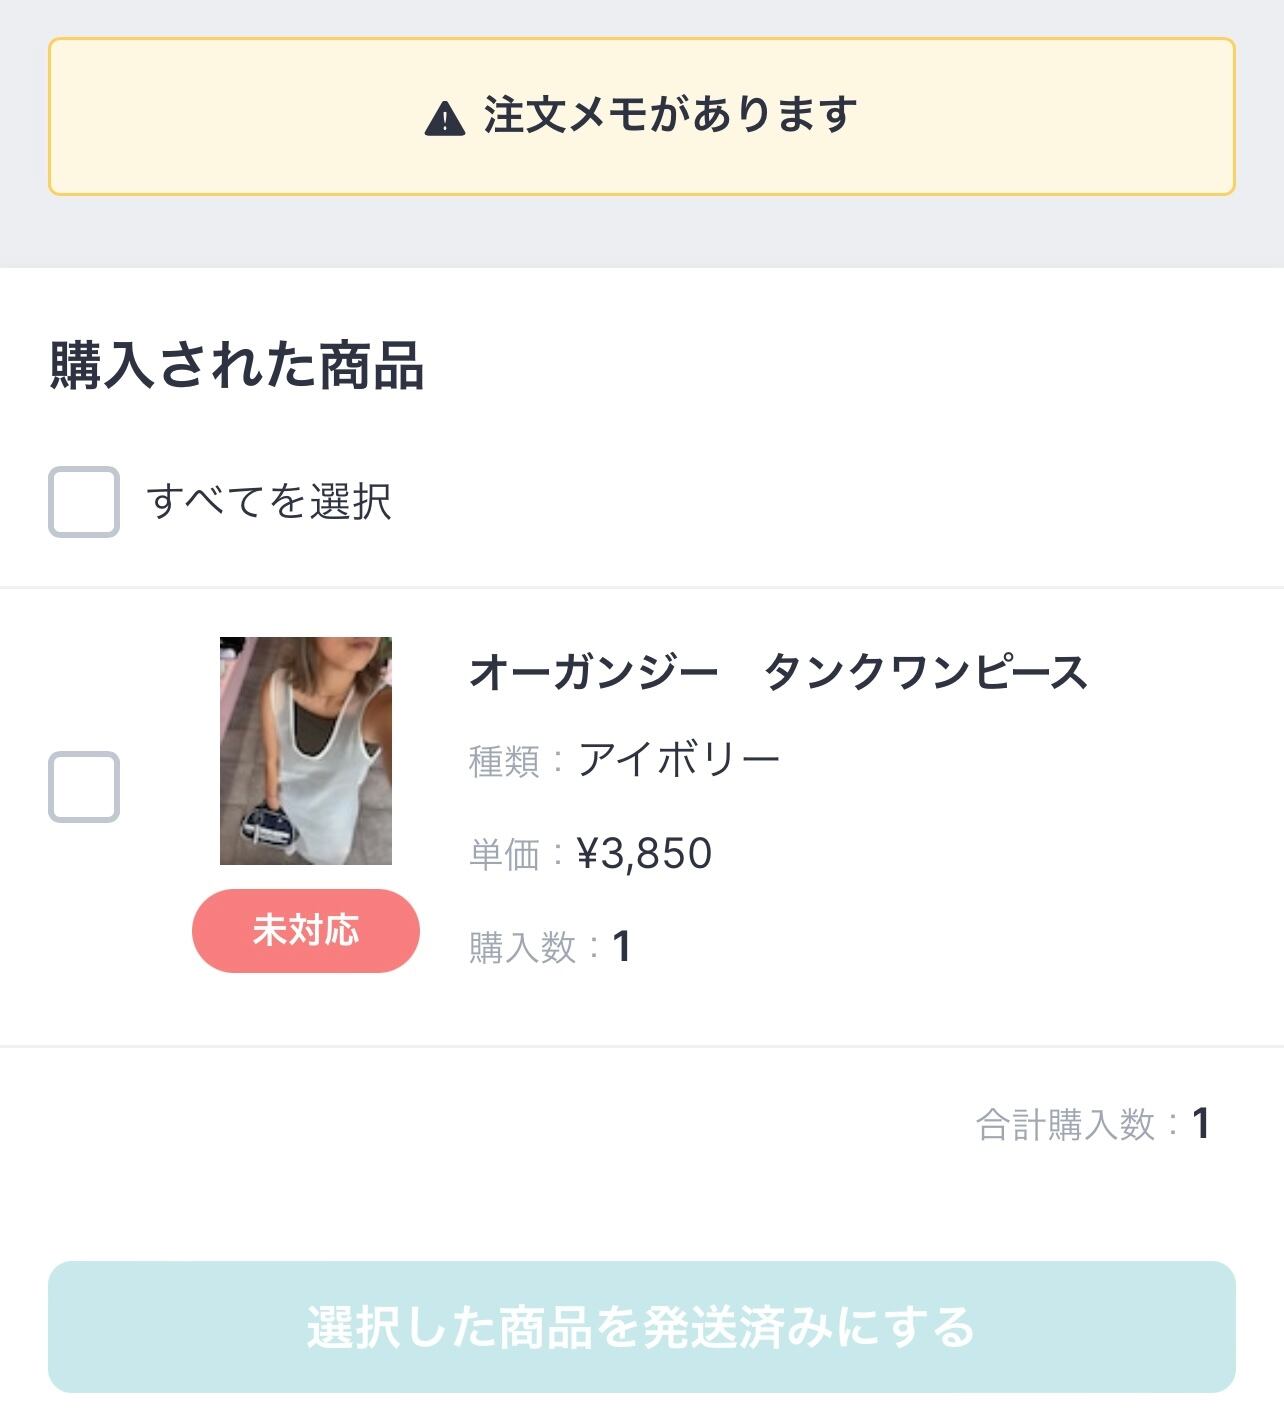The width and height of the screenshot is (1284, 1416).
Task: Click the number after 合計購入数
Action: (x=1201, y=1124)
